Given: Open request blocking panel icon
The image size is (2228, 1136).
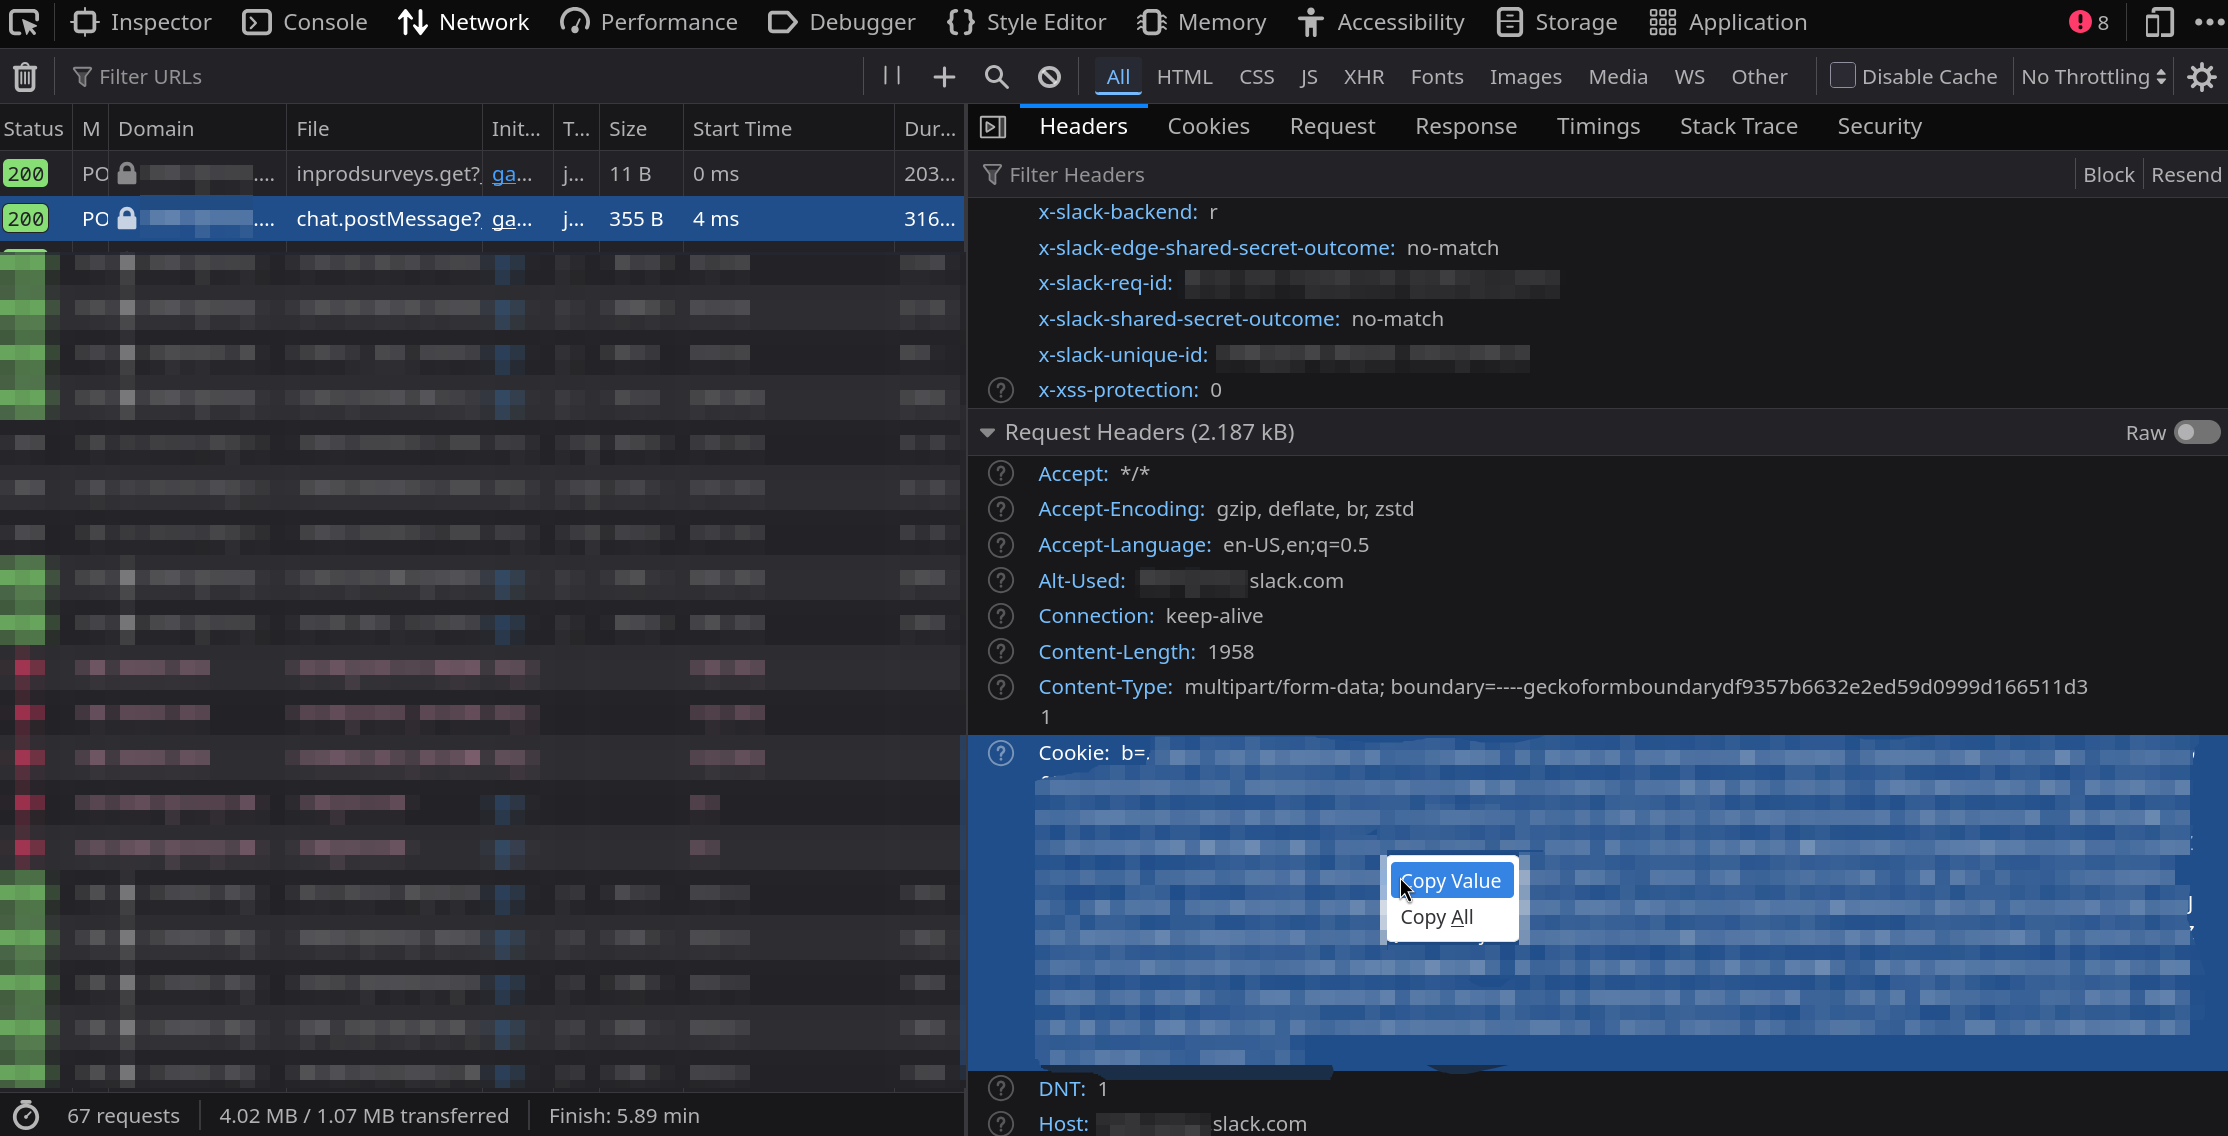Looking at the screenshot, I should pos(1049,77).
